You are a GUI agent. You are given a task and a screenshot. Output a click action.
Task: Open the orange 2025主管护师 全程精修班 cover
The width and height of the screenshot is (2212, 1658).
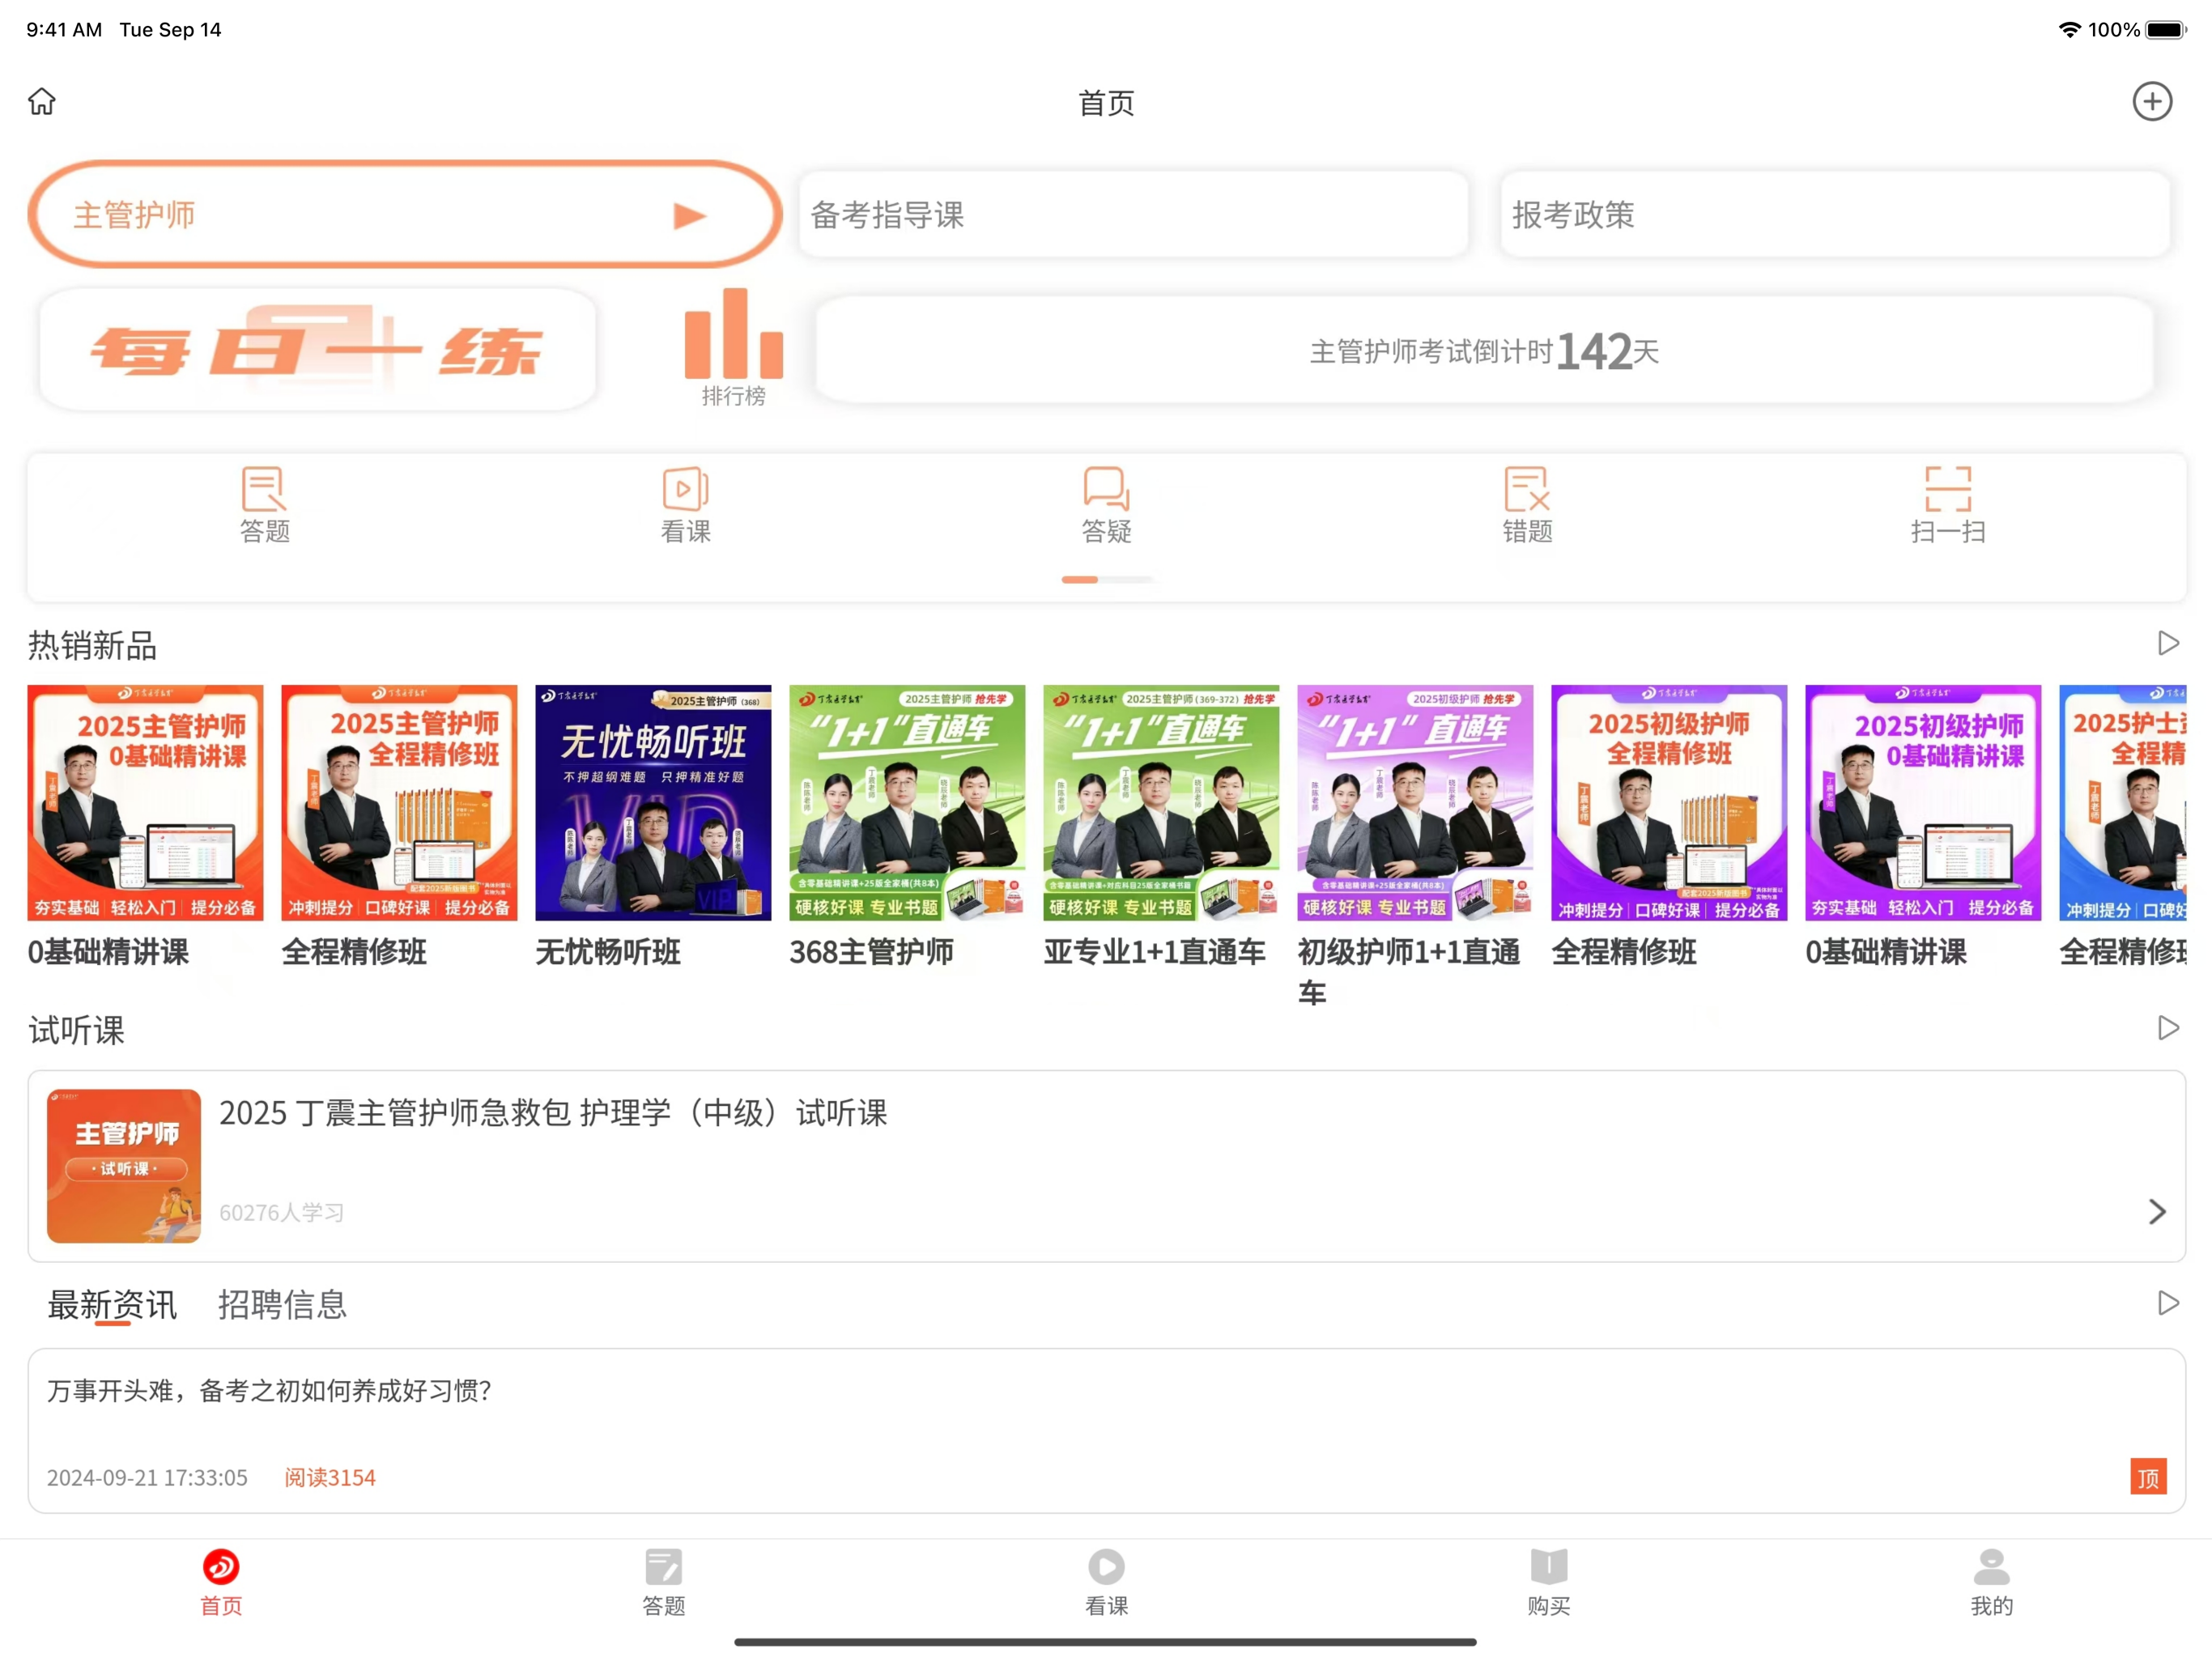click(x=399, y=802)
